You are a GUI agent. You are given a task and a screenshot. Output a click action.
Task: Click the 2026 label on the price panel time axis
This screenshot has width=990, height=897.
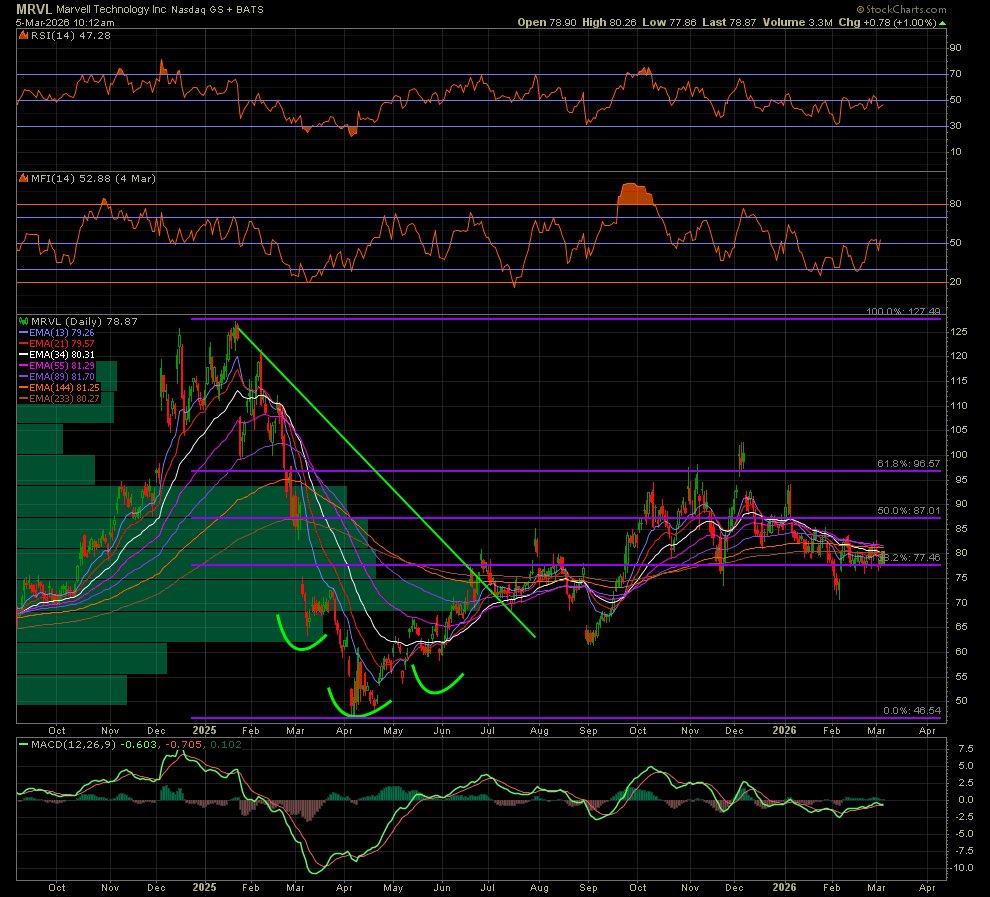(x=784, y=730)
